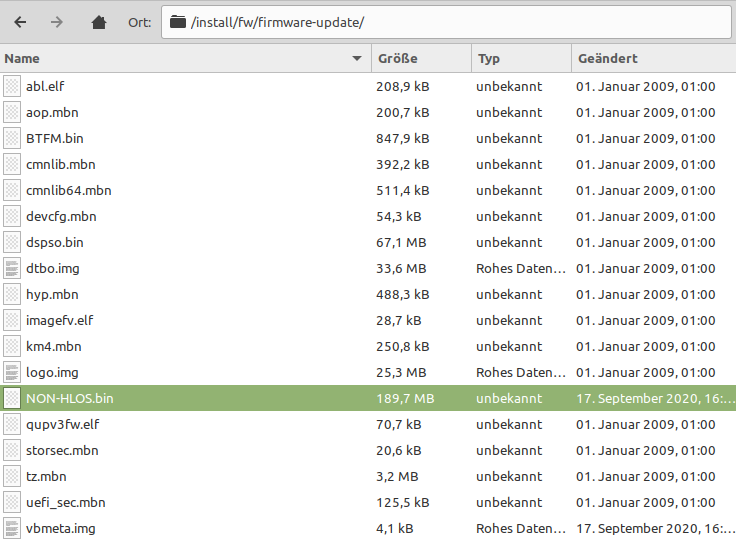Click the sort arrow in Name column
This screenshot has height=543, width=736.
point(357,59)
